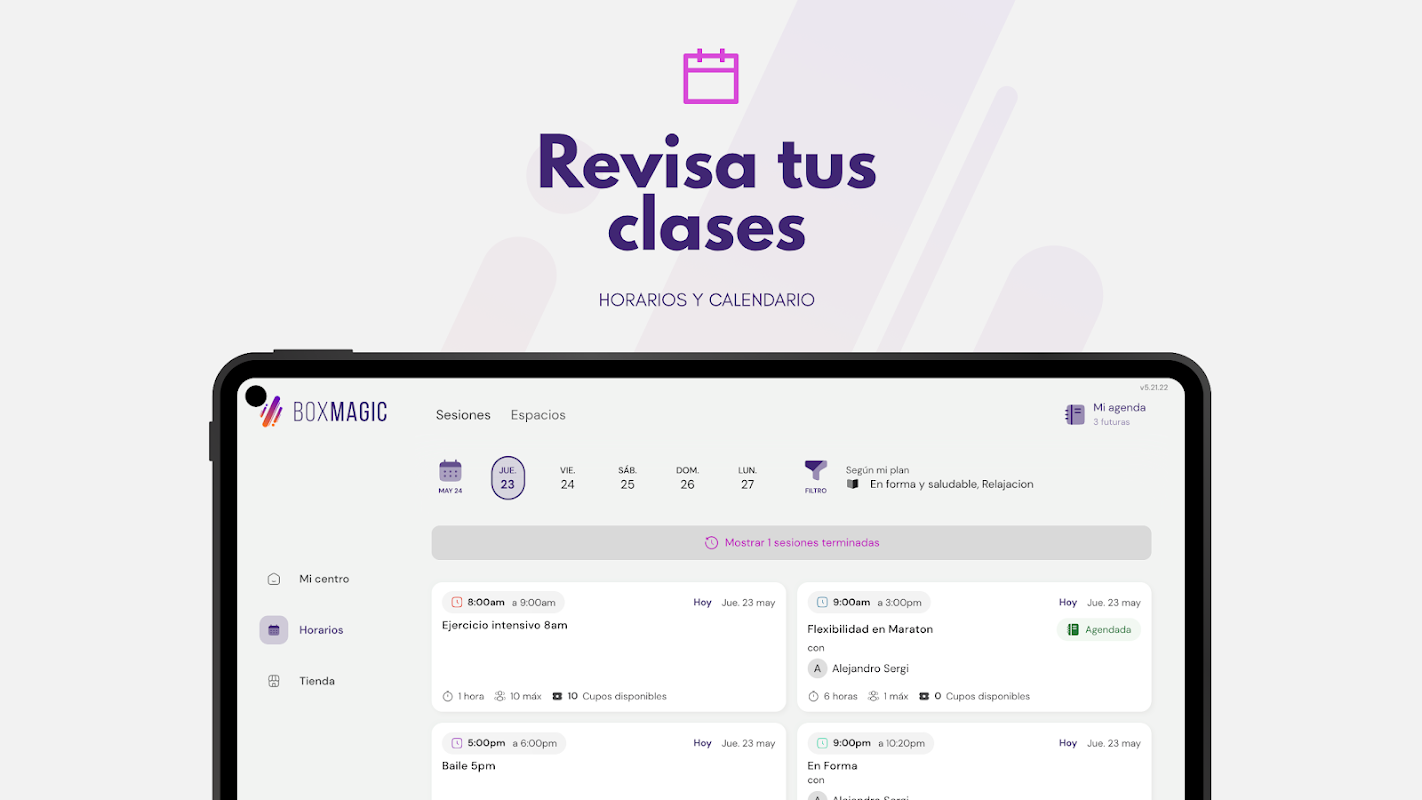Open the En Forma session title
This screenshot has width=1422, height=800.
832,766
